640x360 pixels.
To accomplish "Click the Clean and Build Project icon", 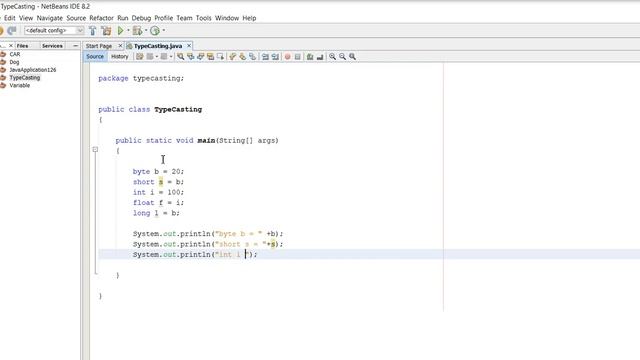I will click(x=106, y=31).
